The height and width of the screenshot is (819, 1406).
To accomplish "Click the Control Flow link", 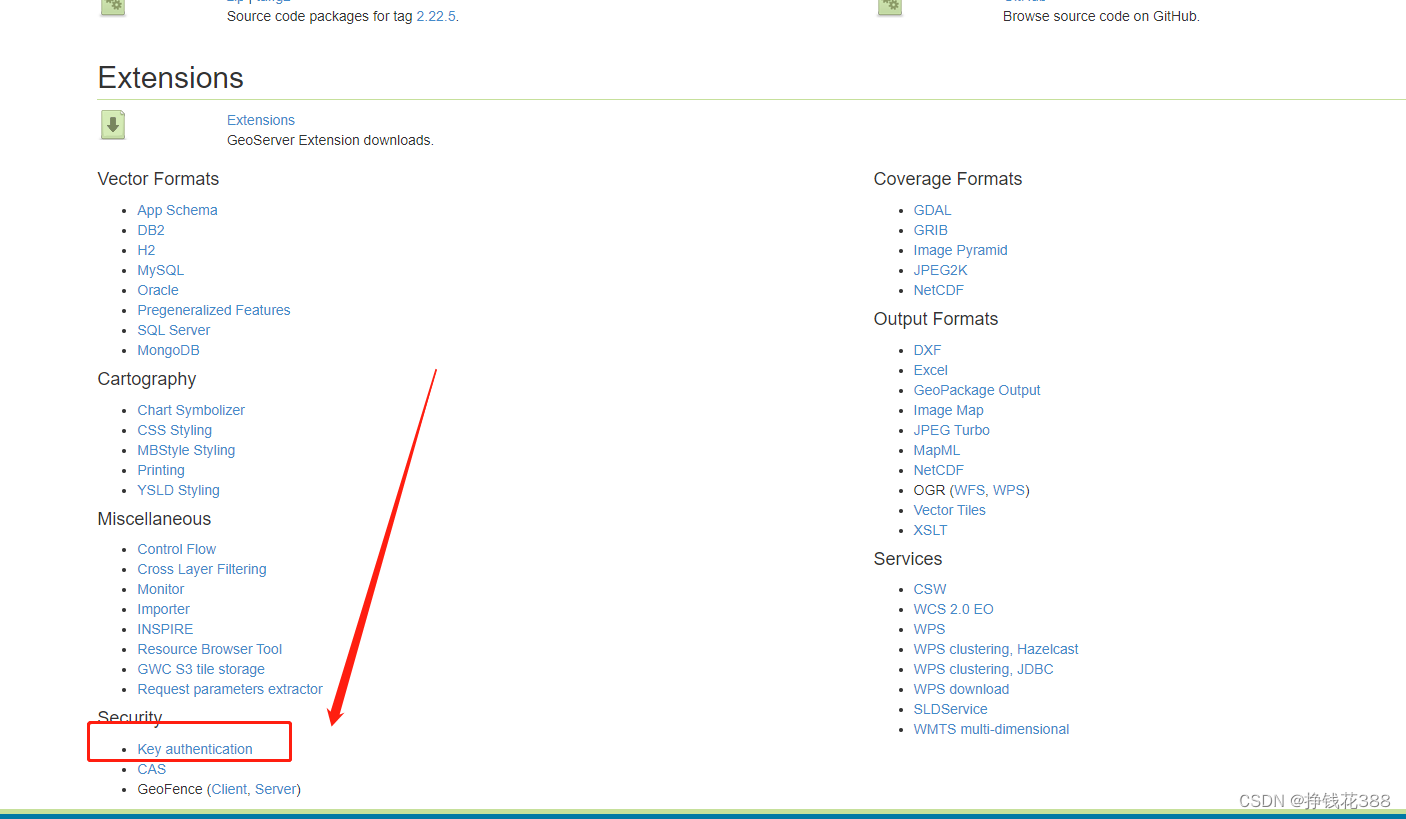I will (x=177, y=549).
